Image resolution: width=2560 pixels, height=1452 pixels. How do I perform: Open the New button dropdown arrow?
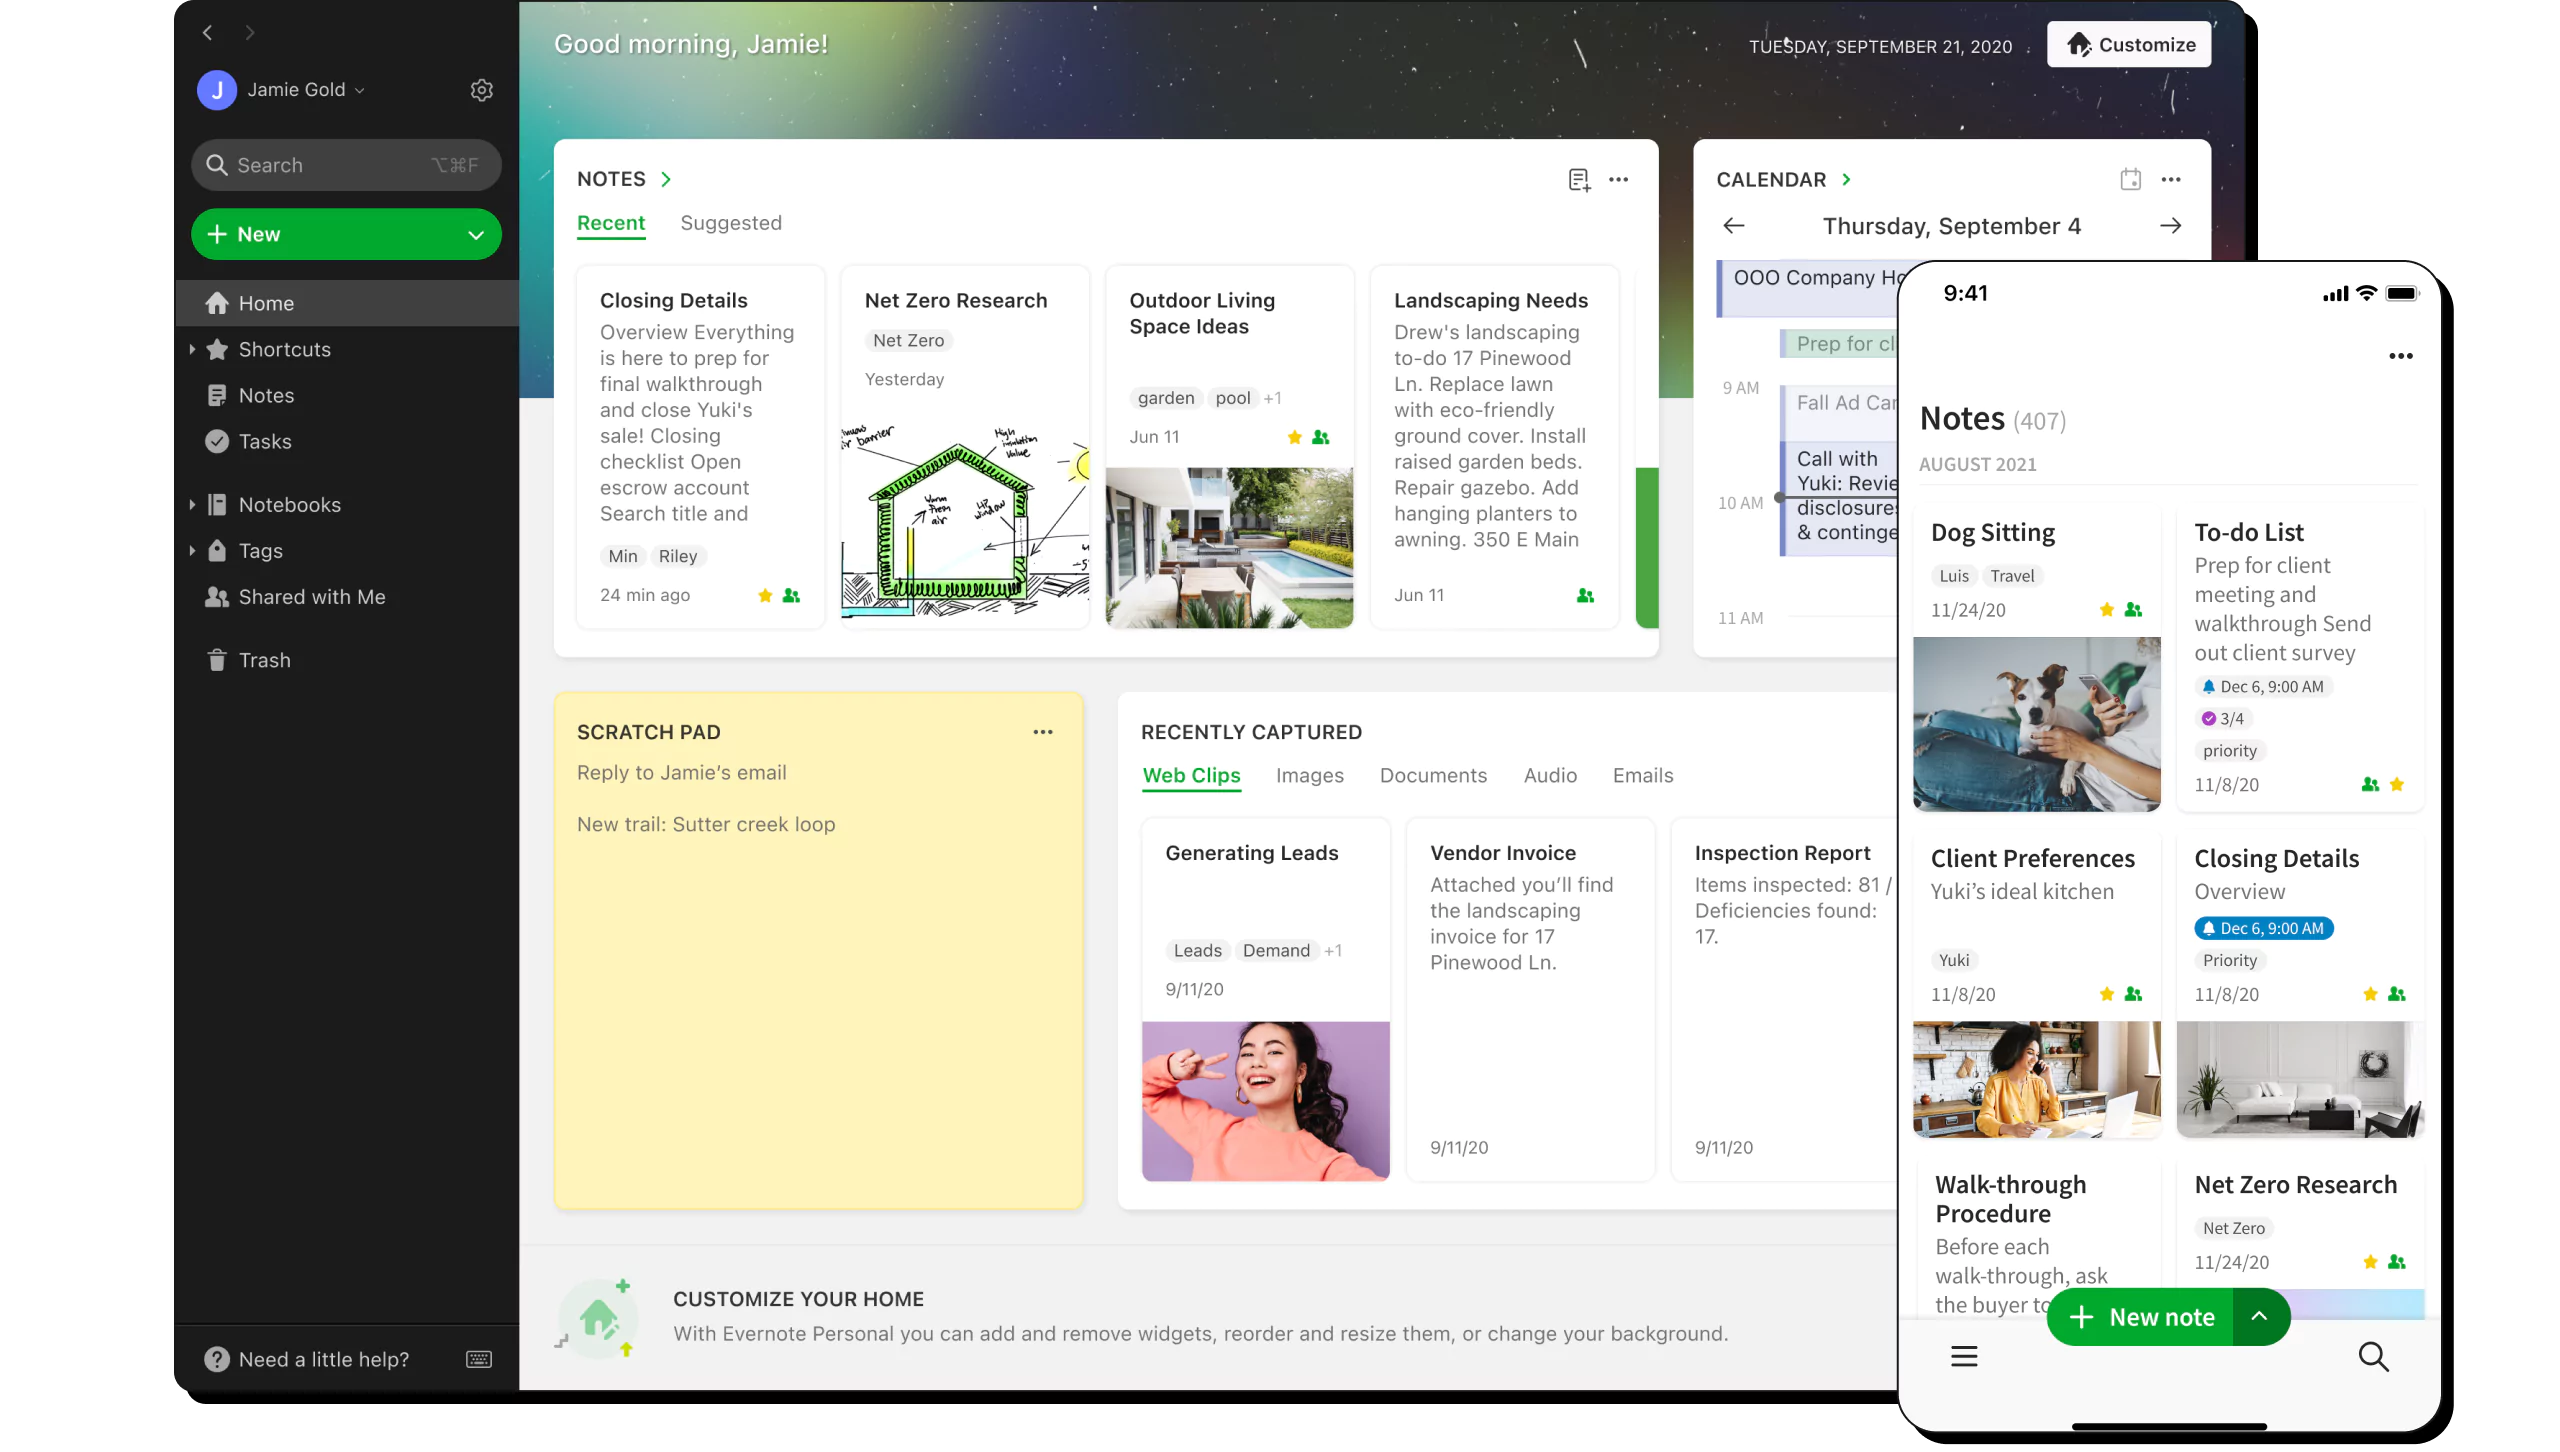(x=476, y=235)
